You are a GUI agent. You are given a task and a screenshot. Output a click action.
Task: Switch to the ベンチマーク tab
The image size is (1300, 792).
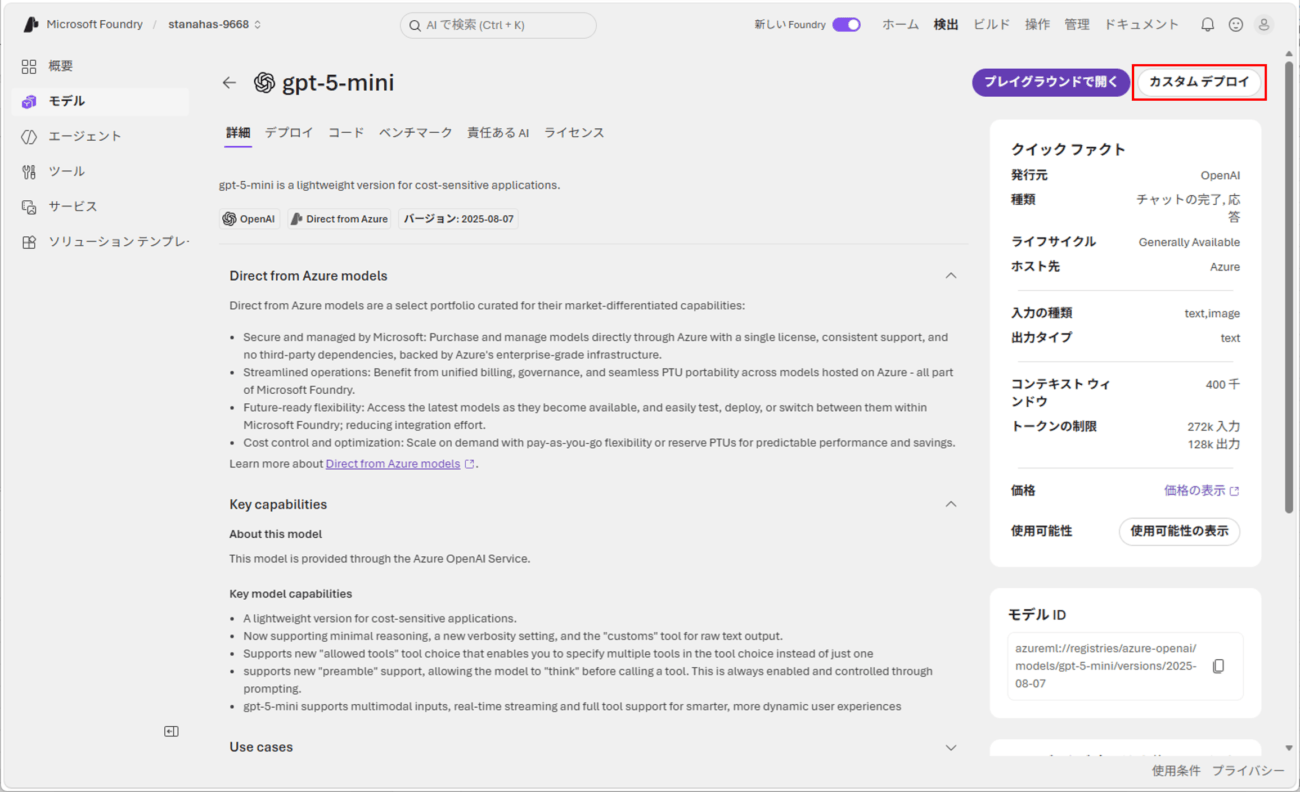coord(415,132)
